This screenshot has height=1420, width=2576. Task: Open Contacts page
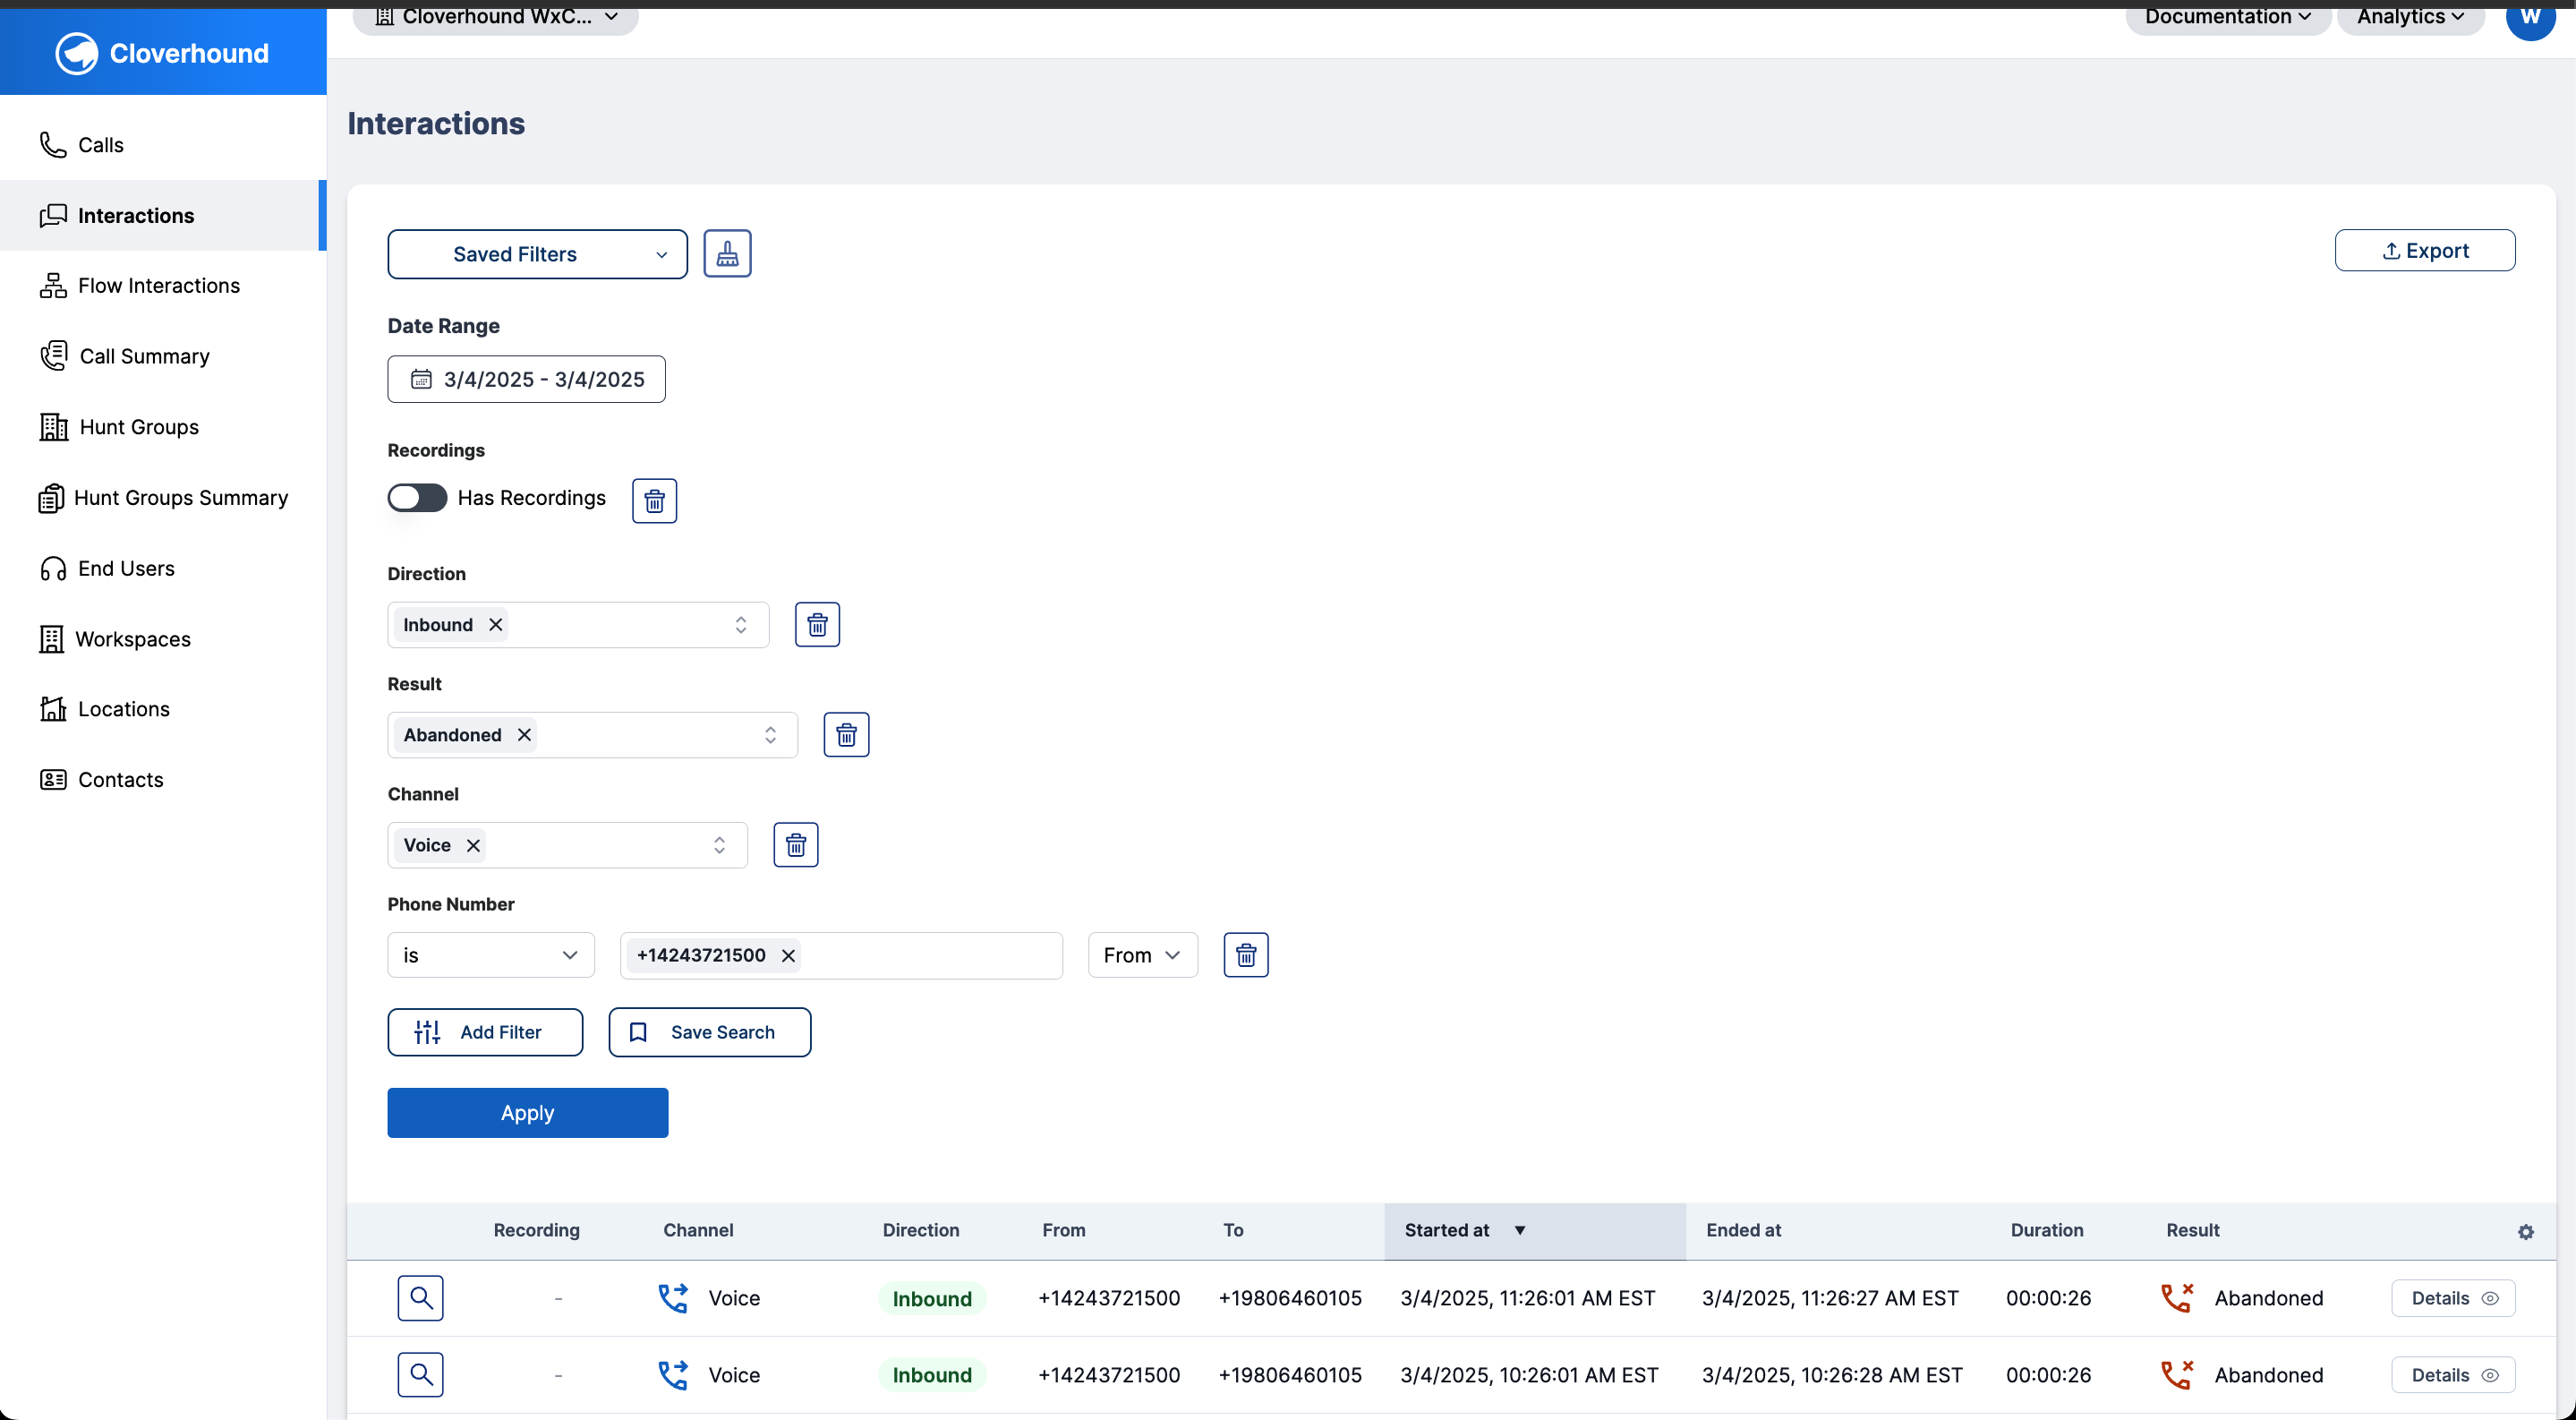pyautogui.click(x=163, y=780)
